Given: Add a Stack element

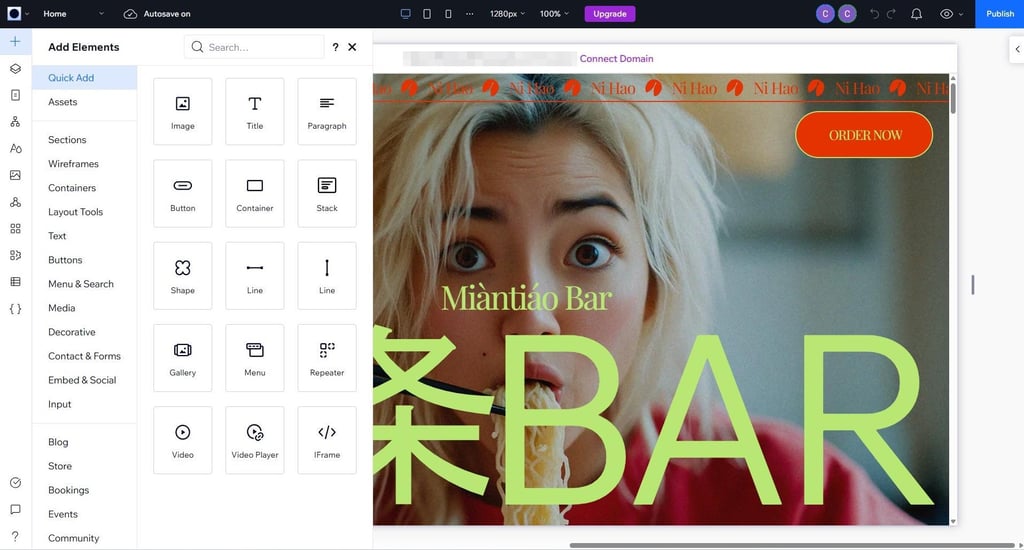Looking at the screenshot, I should pyautogui.click(x=327, y=193).
